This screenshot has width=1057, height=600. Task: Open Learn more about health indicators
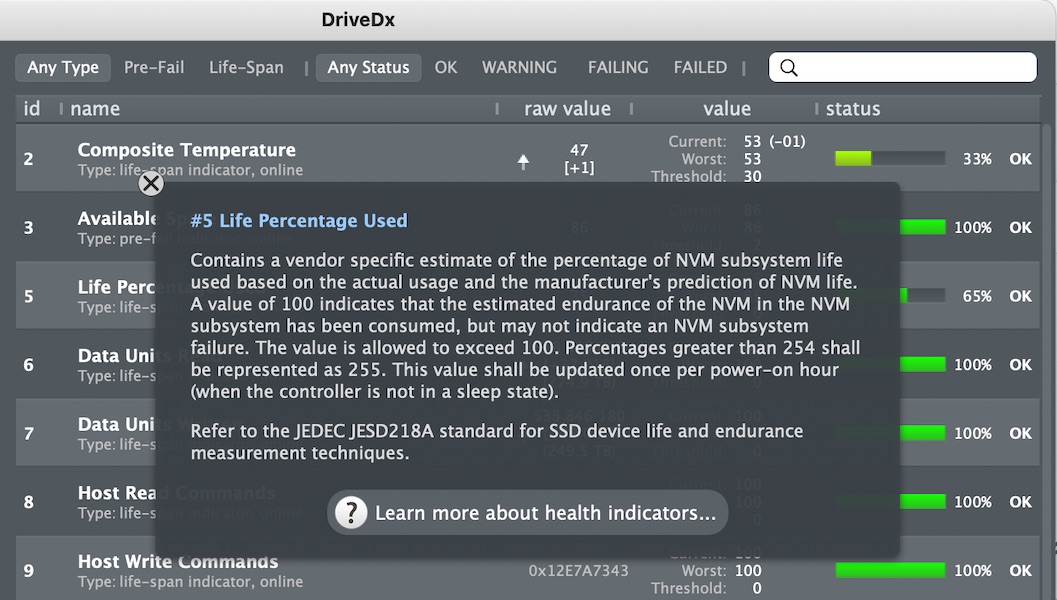[x=528, y=513]
